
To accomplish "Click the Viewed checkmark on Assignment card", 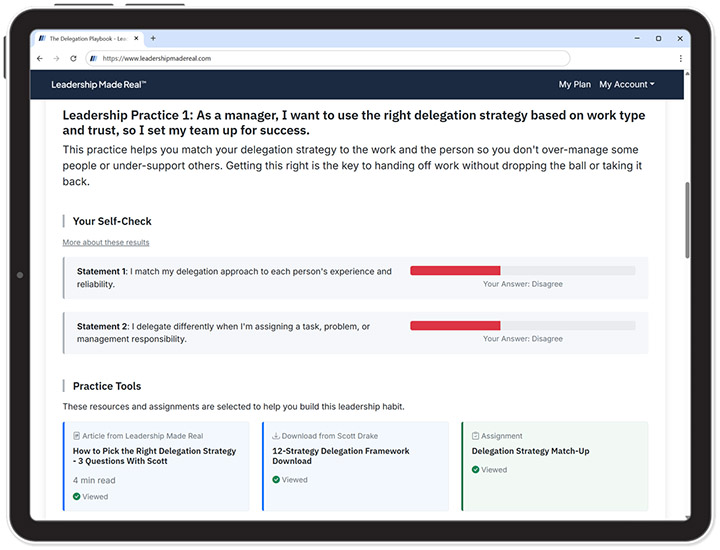I will click(476, 470).
